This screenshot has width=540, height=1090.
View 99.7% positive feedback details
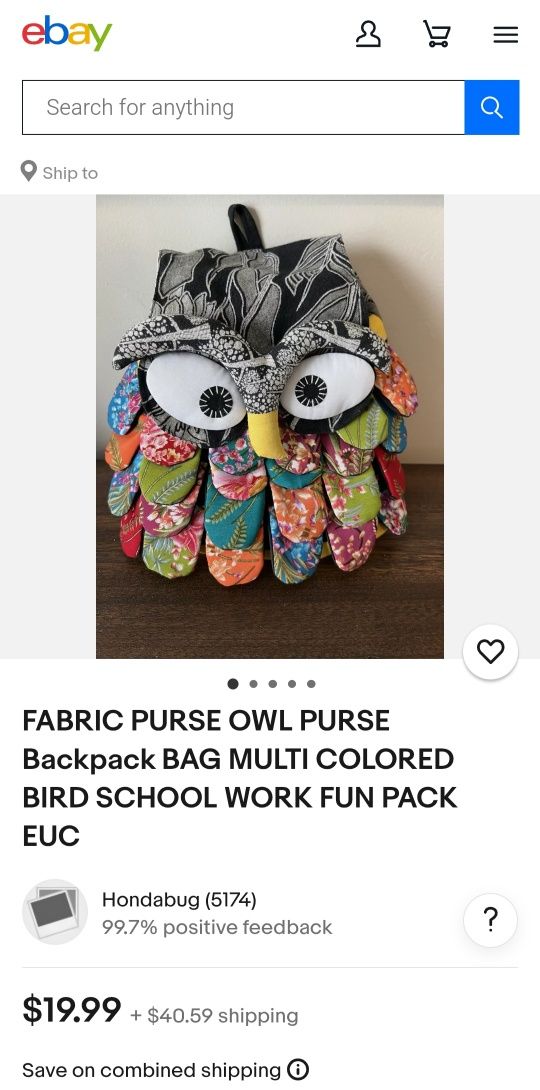pyautogui.click(x=217, y=927)
